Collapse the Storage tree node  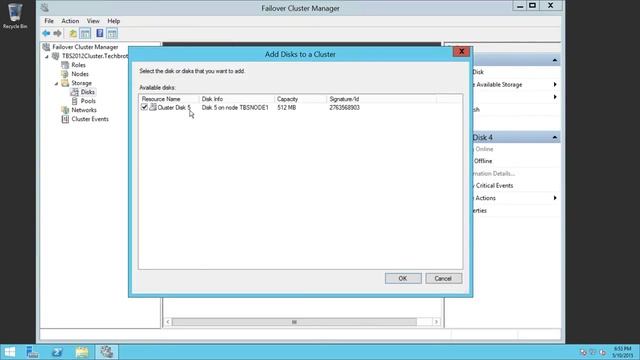(56, 83)
